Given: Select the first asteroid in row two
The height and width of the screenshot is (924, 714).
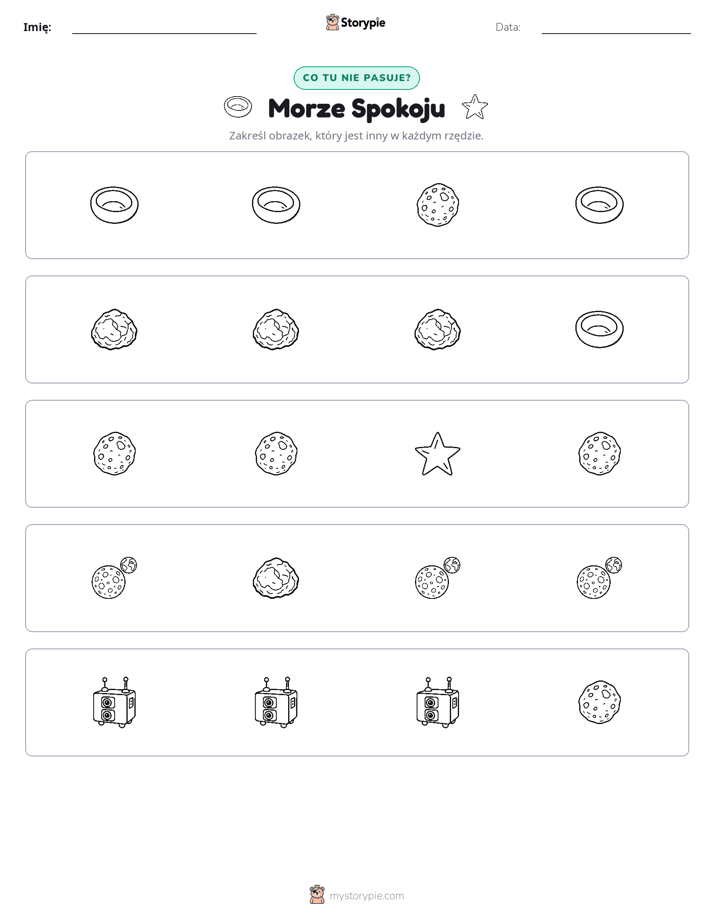Looking at the screenshot, I should 114,329.
